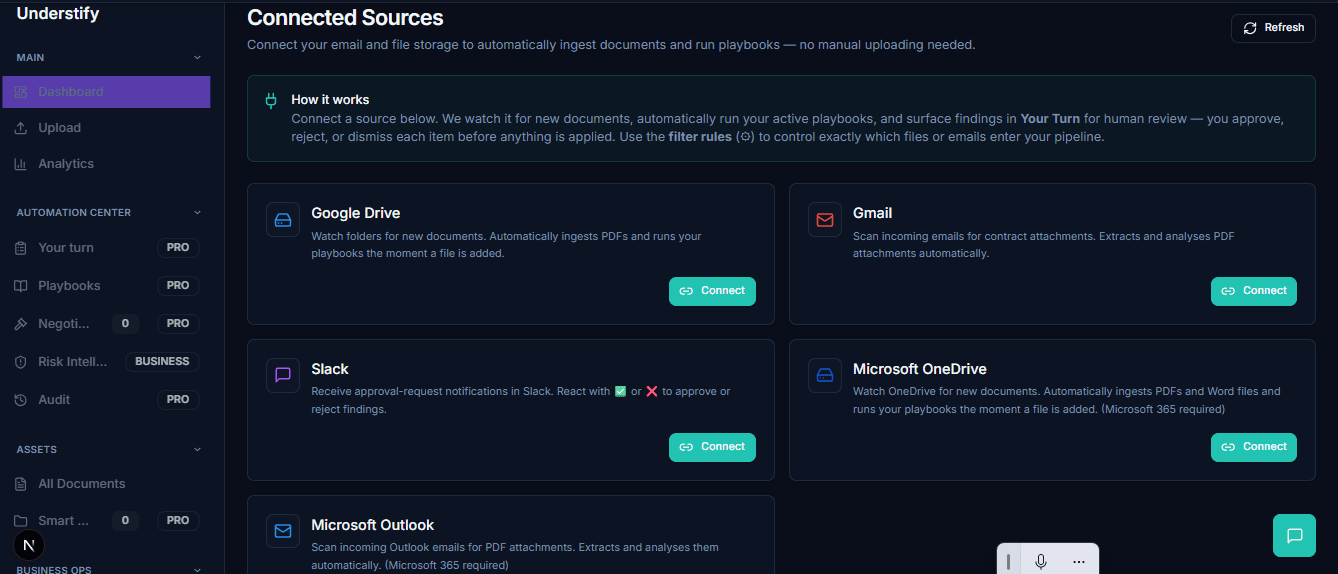This screenshot has width=1338, height=574.
Task: Open the Analytics page
Action: click(x=106, y=164)
